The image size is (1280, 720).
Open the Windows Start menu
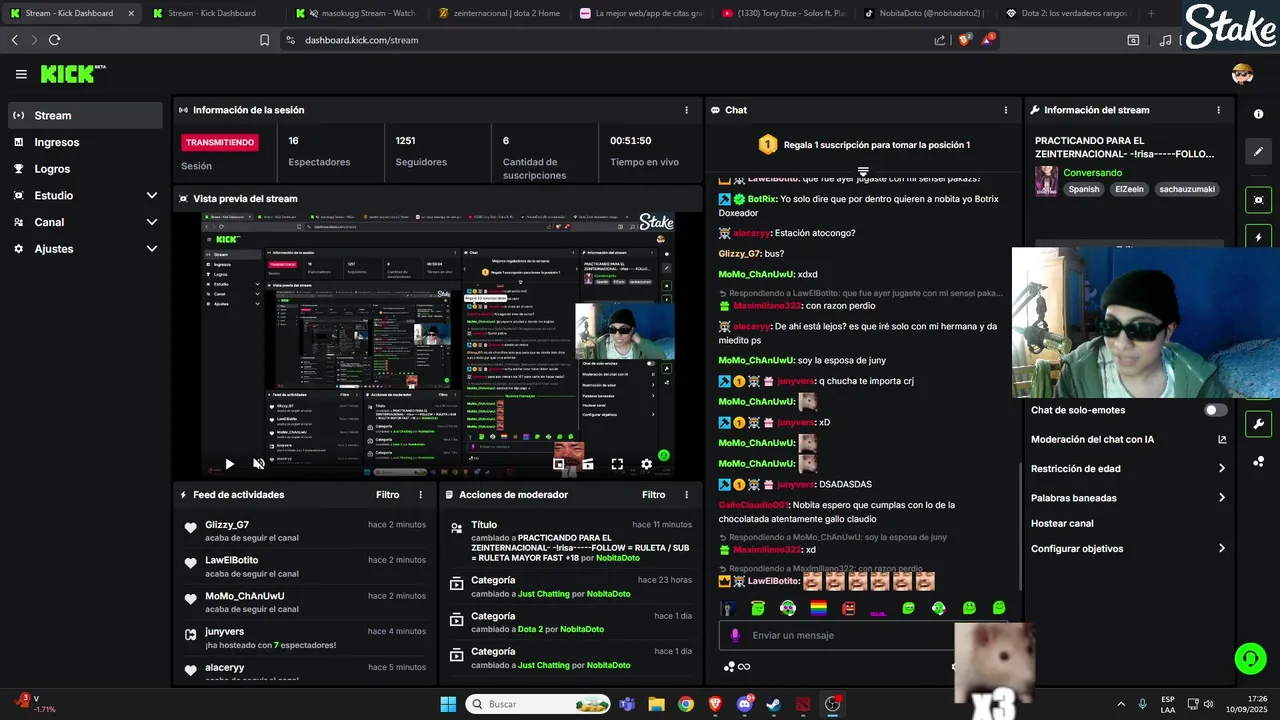tap(448, 704)
